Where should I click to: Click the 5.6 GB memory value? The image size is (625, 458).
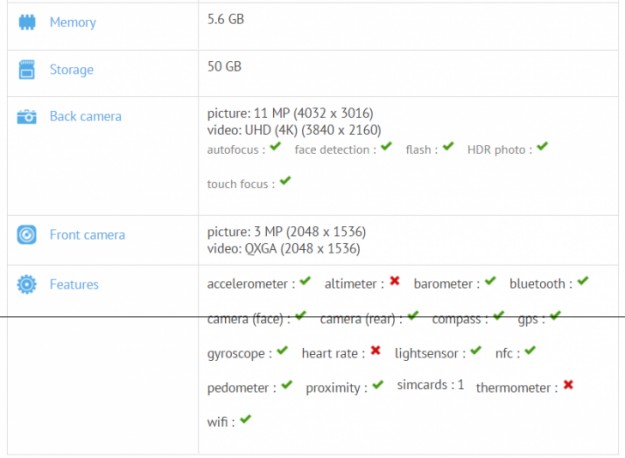(226, 19)
